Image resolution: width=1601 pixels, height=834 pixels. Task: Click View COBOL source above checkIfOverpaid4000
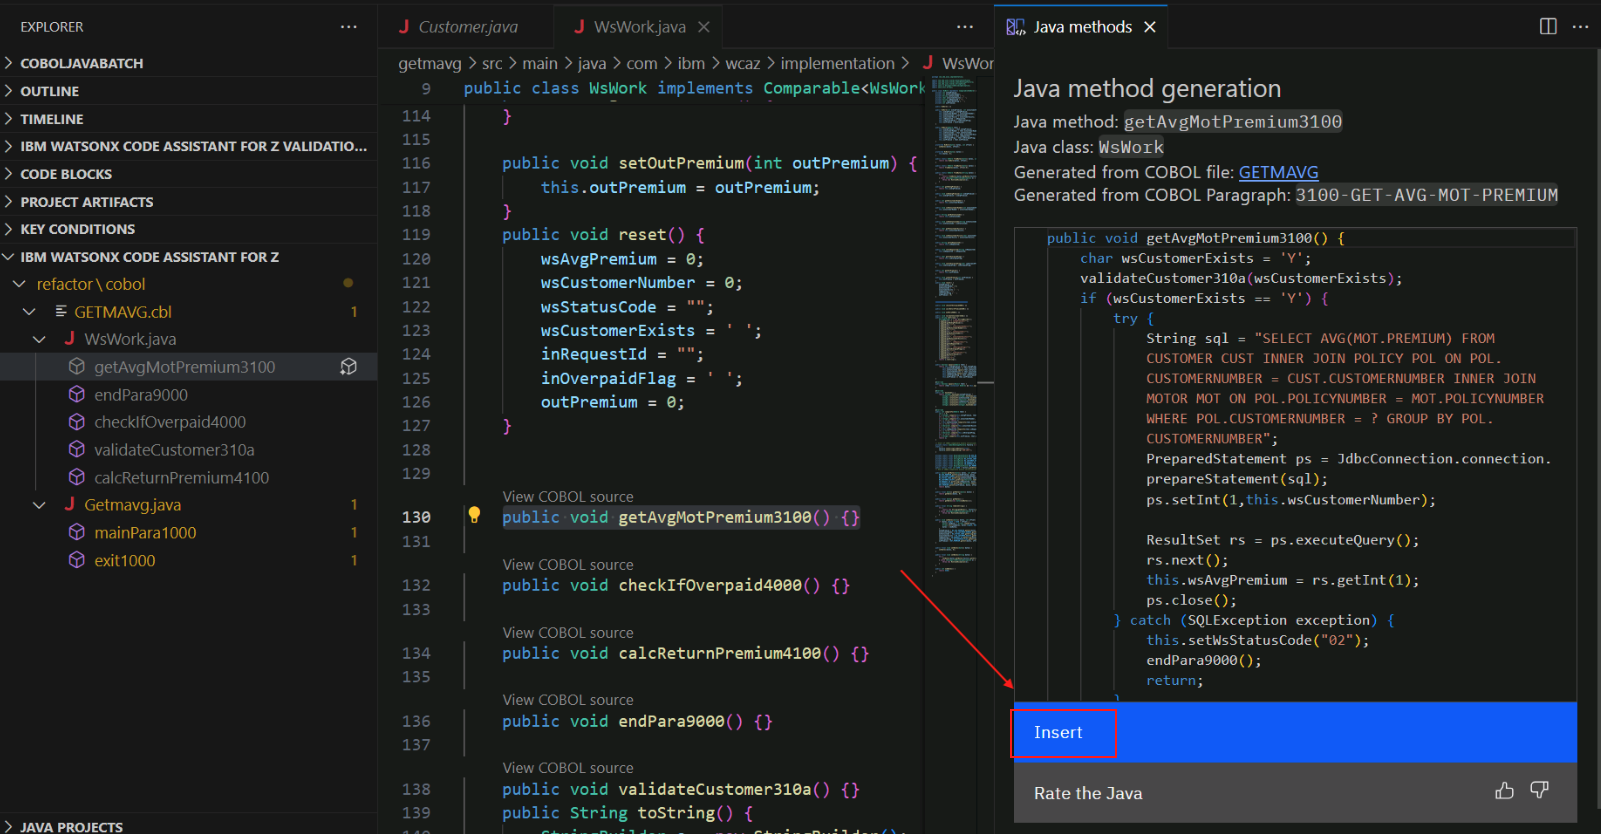[568, 565]
